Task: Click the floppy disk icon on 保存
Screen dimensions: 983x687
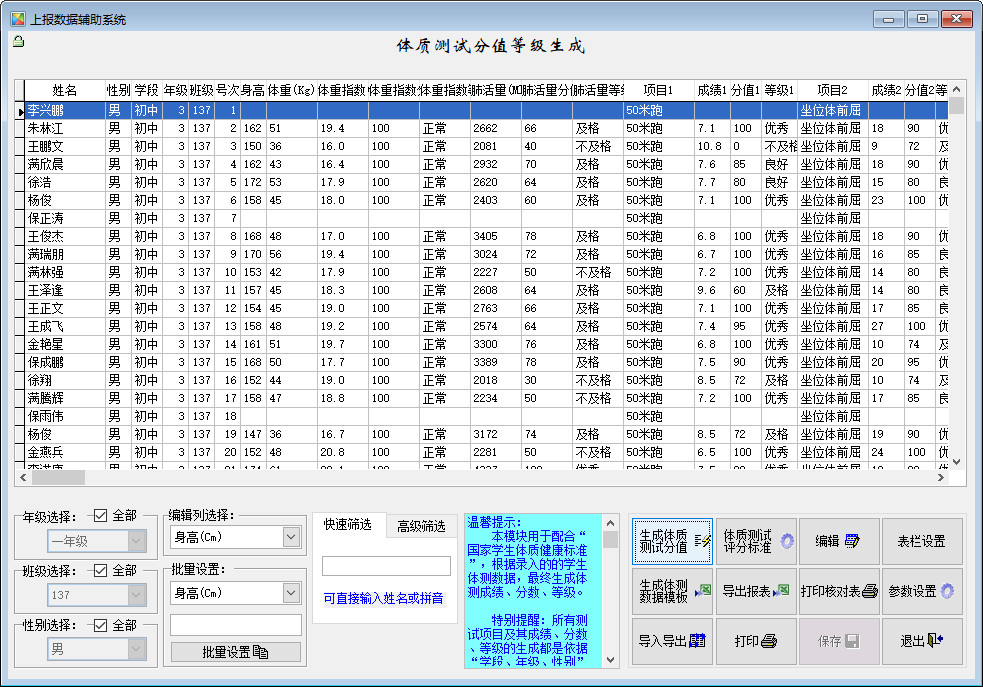Action: tap(852, 641)
